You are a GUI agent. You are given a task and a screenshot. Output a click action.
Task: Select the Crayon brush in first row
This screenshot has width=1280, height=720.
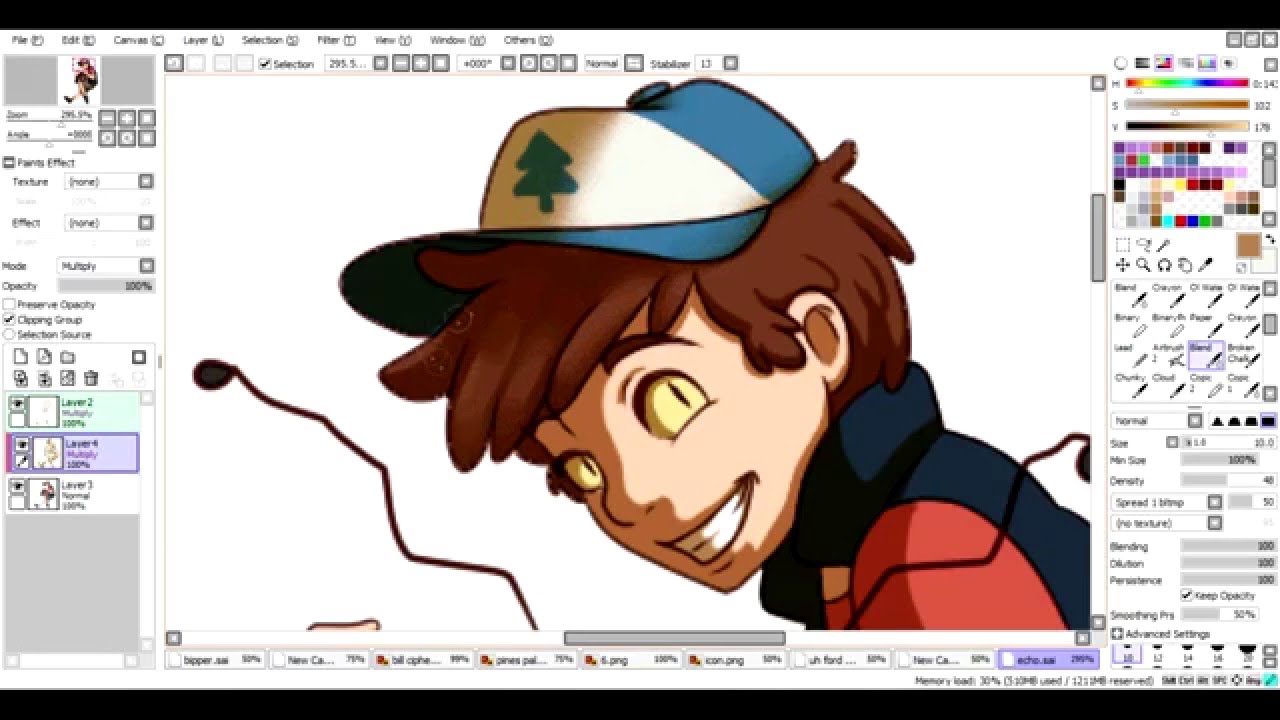pyautogui.click(x=1167, y=295)
